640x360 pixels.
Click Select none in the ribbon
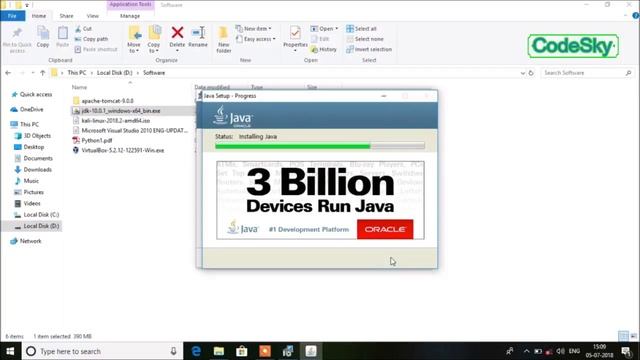coord(365,39)
